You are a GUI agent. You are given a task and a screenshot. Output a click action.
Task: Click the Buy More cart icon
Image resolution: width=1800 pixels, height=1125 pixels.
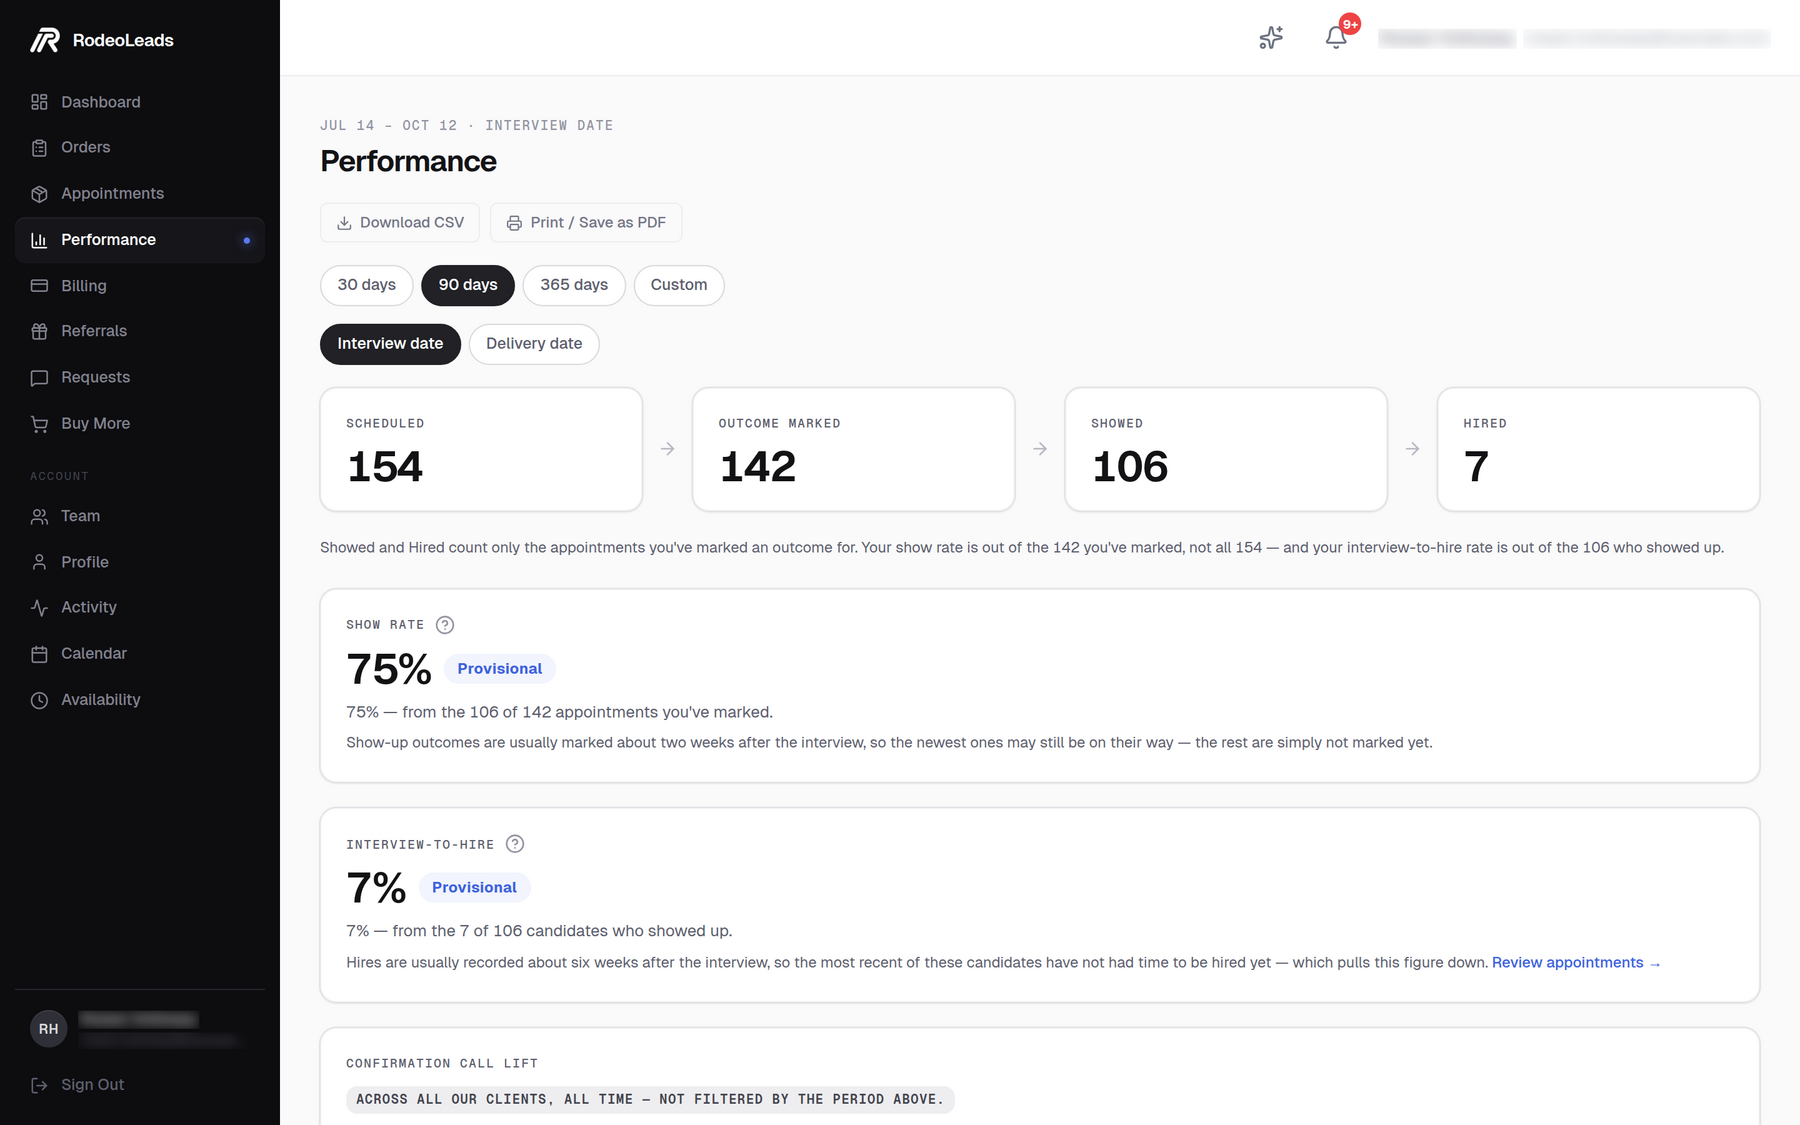click(39, 424)
